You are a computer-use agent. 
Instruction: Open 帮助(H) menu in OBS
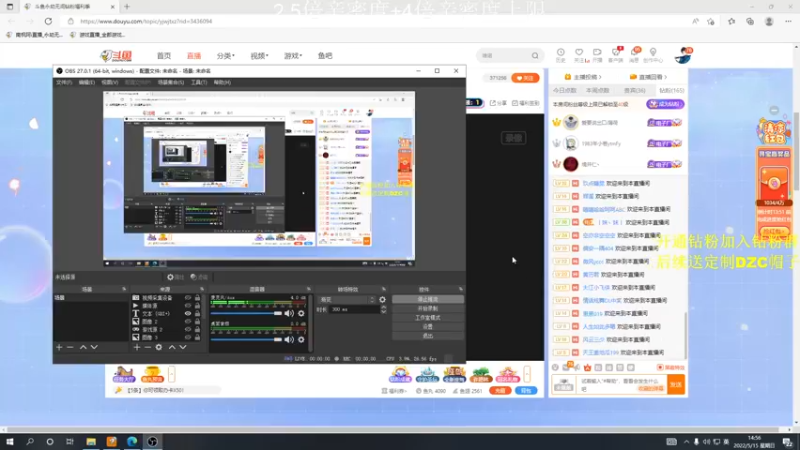click(x=222, y=82)
